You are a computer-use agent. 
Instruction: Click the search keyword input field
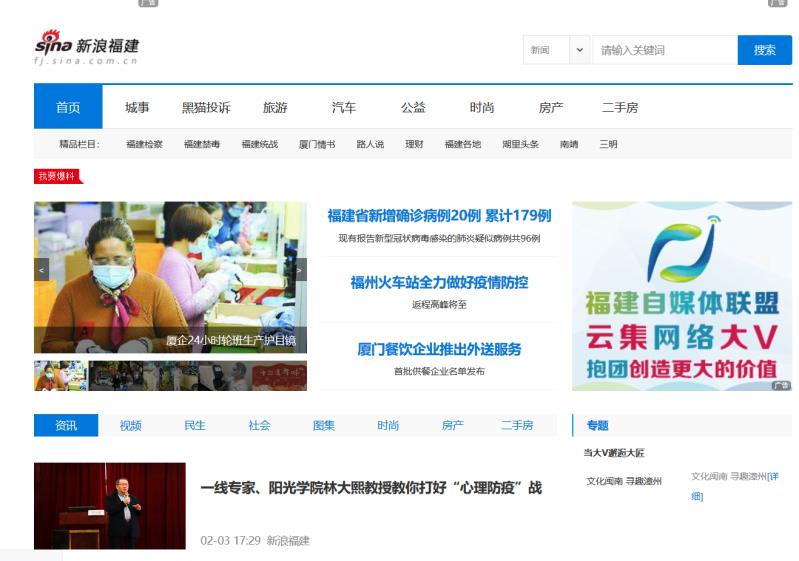pyautogui.click(x=663, y=50)
